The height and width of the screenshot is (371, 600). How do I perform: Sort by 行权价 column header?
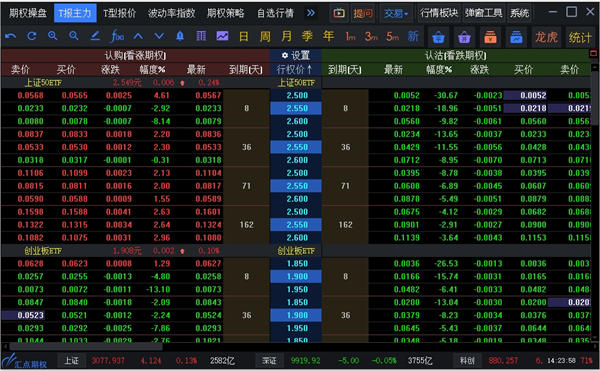[295, 70]
